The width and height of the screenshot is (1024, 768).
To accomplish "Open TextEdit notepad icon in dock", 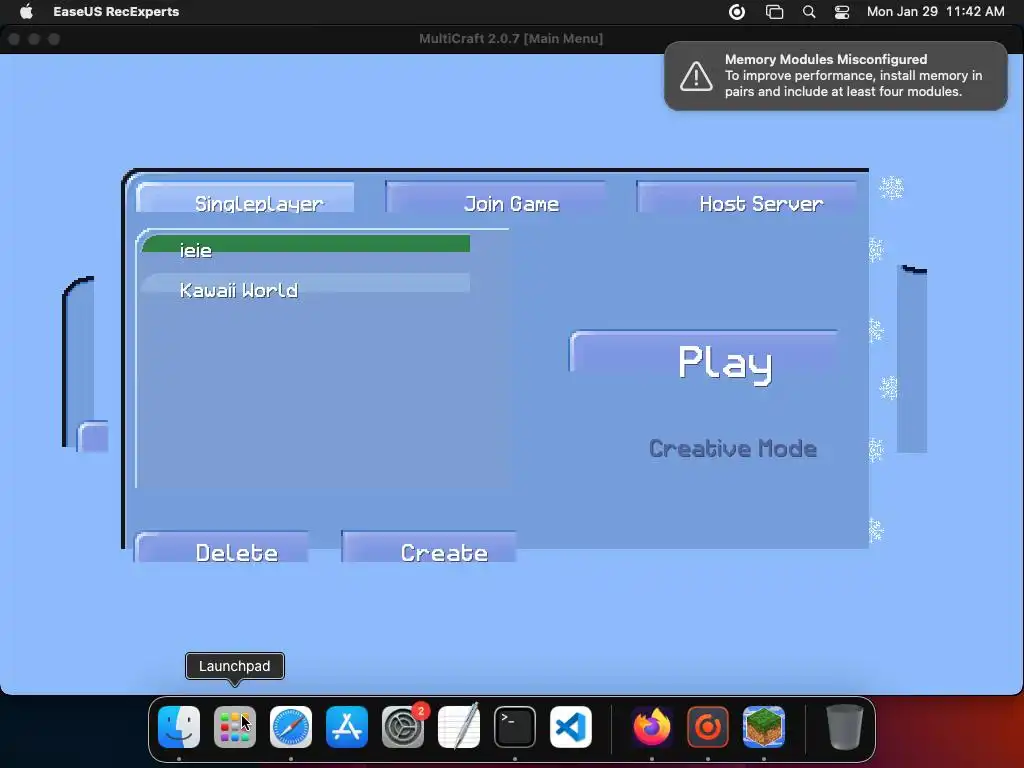I will 459,727.
